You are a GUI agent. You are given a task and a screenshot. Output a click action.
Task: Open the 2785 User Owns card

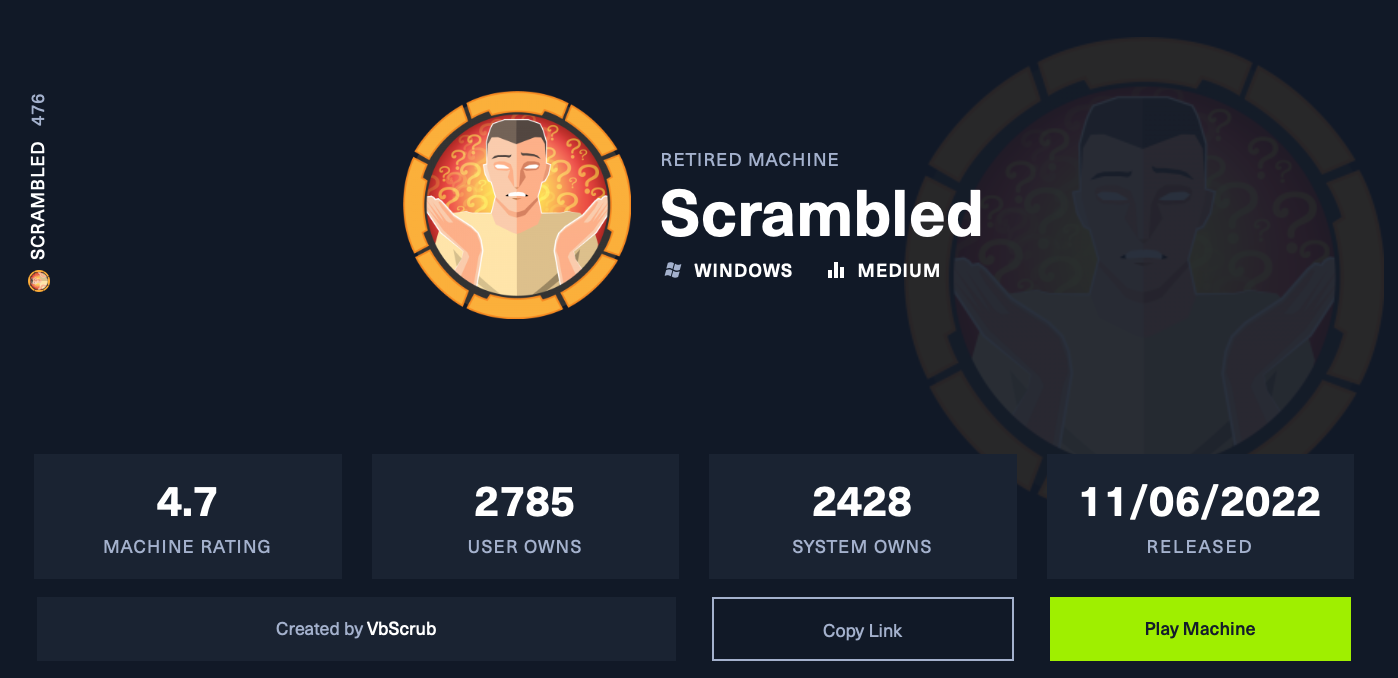pyautogui.click(x=525, y=517)
